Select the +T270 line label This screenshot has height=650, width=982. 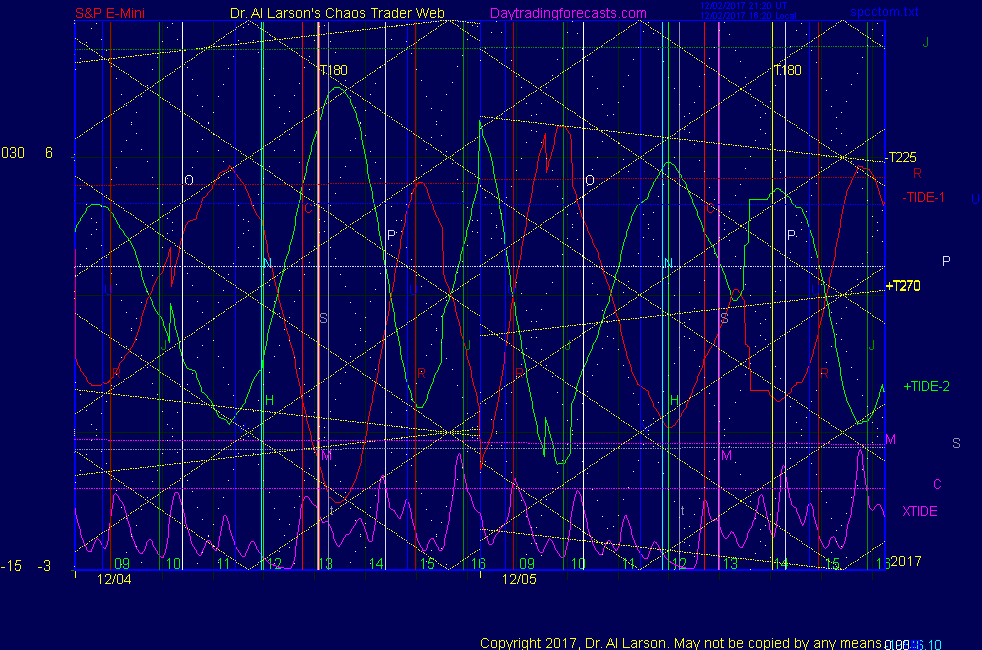903,286
